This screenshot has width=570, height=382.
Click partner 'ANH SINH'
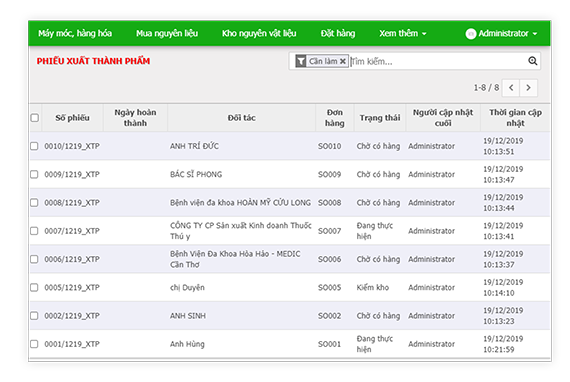(188, 315)
